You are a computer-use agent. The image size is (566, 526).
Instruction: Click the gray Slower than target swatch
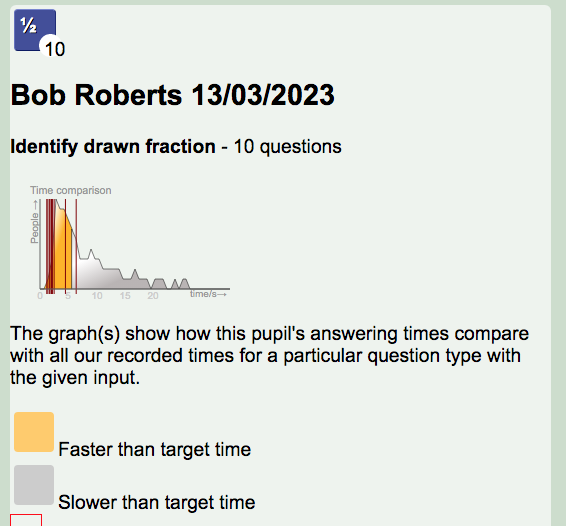point(34,485)
